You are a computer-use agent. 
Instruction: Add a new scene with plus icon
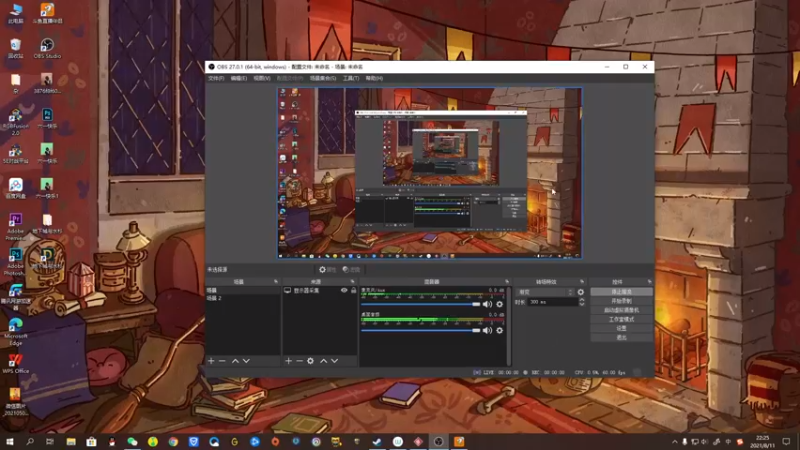[211, 361]
